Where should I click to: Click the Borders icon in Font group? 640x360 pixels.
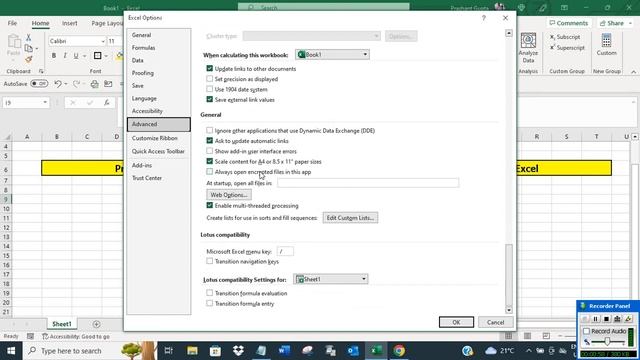pyautogui.click(x=98, y=56)
